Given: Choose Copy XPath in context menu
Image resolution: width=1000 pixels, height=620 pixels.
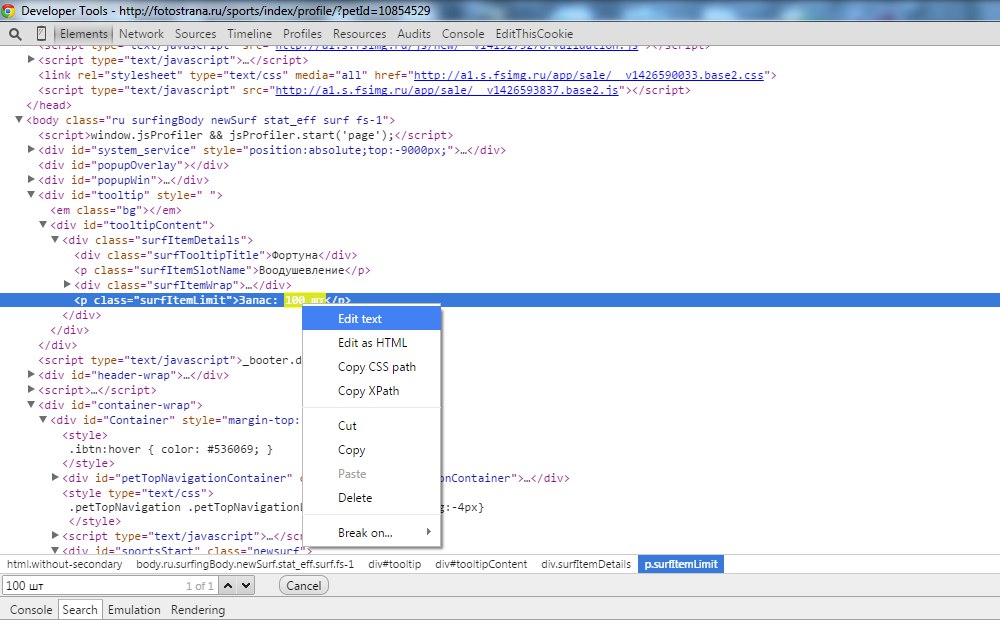Looking at the screenshot, I should coord(368,391).
